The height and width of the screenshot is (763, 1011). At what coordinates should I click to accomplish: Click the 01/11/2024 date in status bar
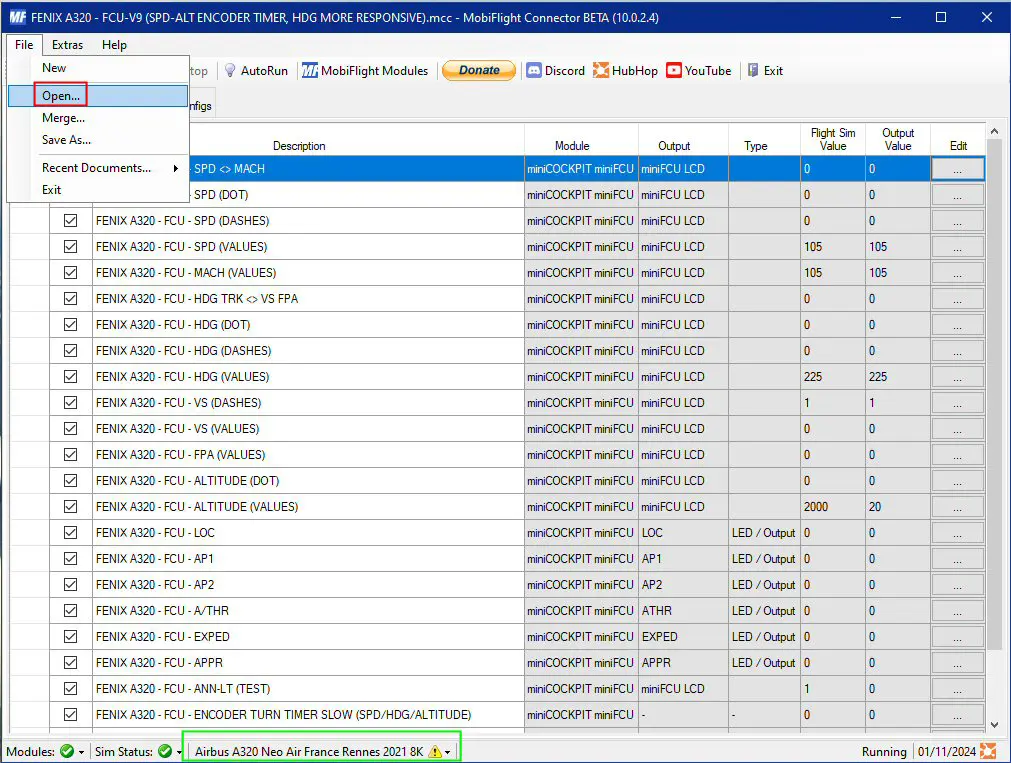pyautogui.click(x=947, y=752)
